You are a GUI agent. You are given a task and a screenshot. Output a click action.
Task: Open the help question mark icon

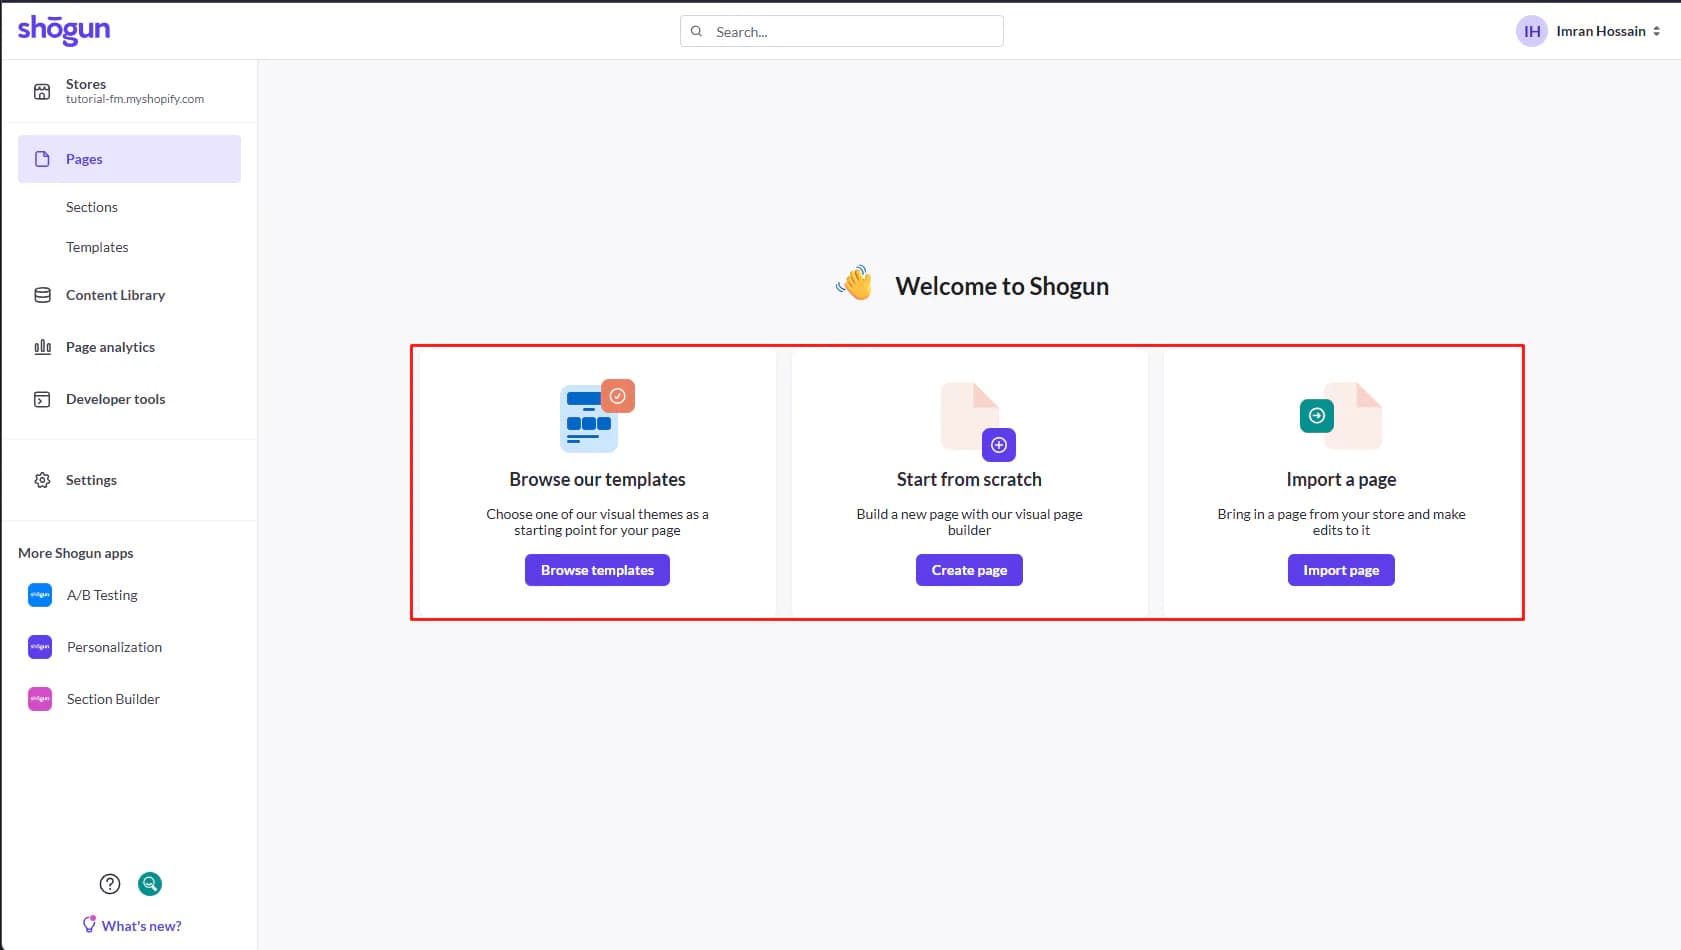[110, 884]
